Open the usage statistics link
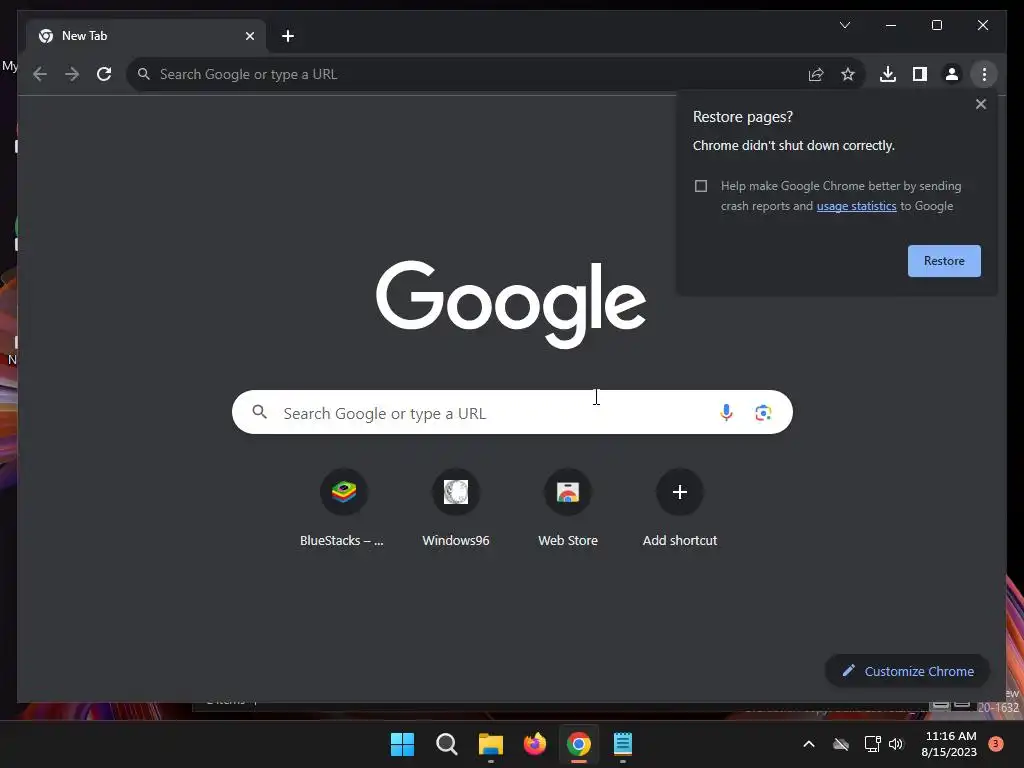 click(856, 206)
